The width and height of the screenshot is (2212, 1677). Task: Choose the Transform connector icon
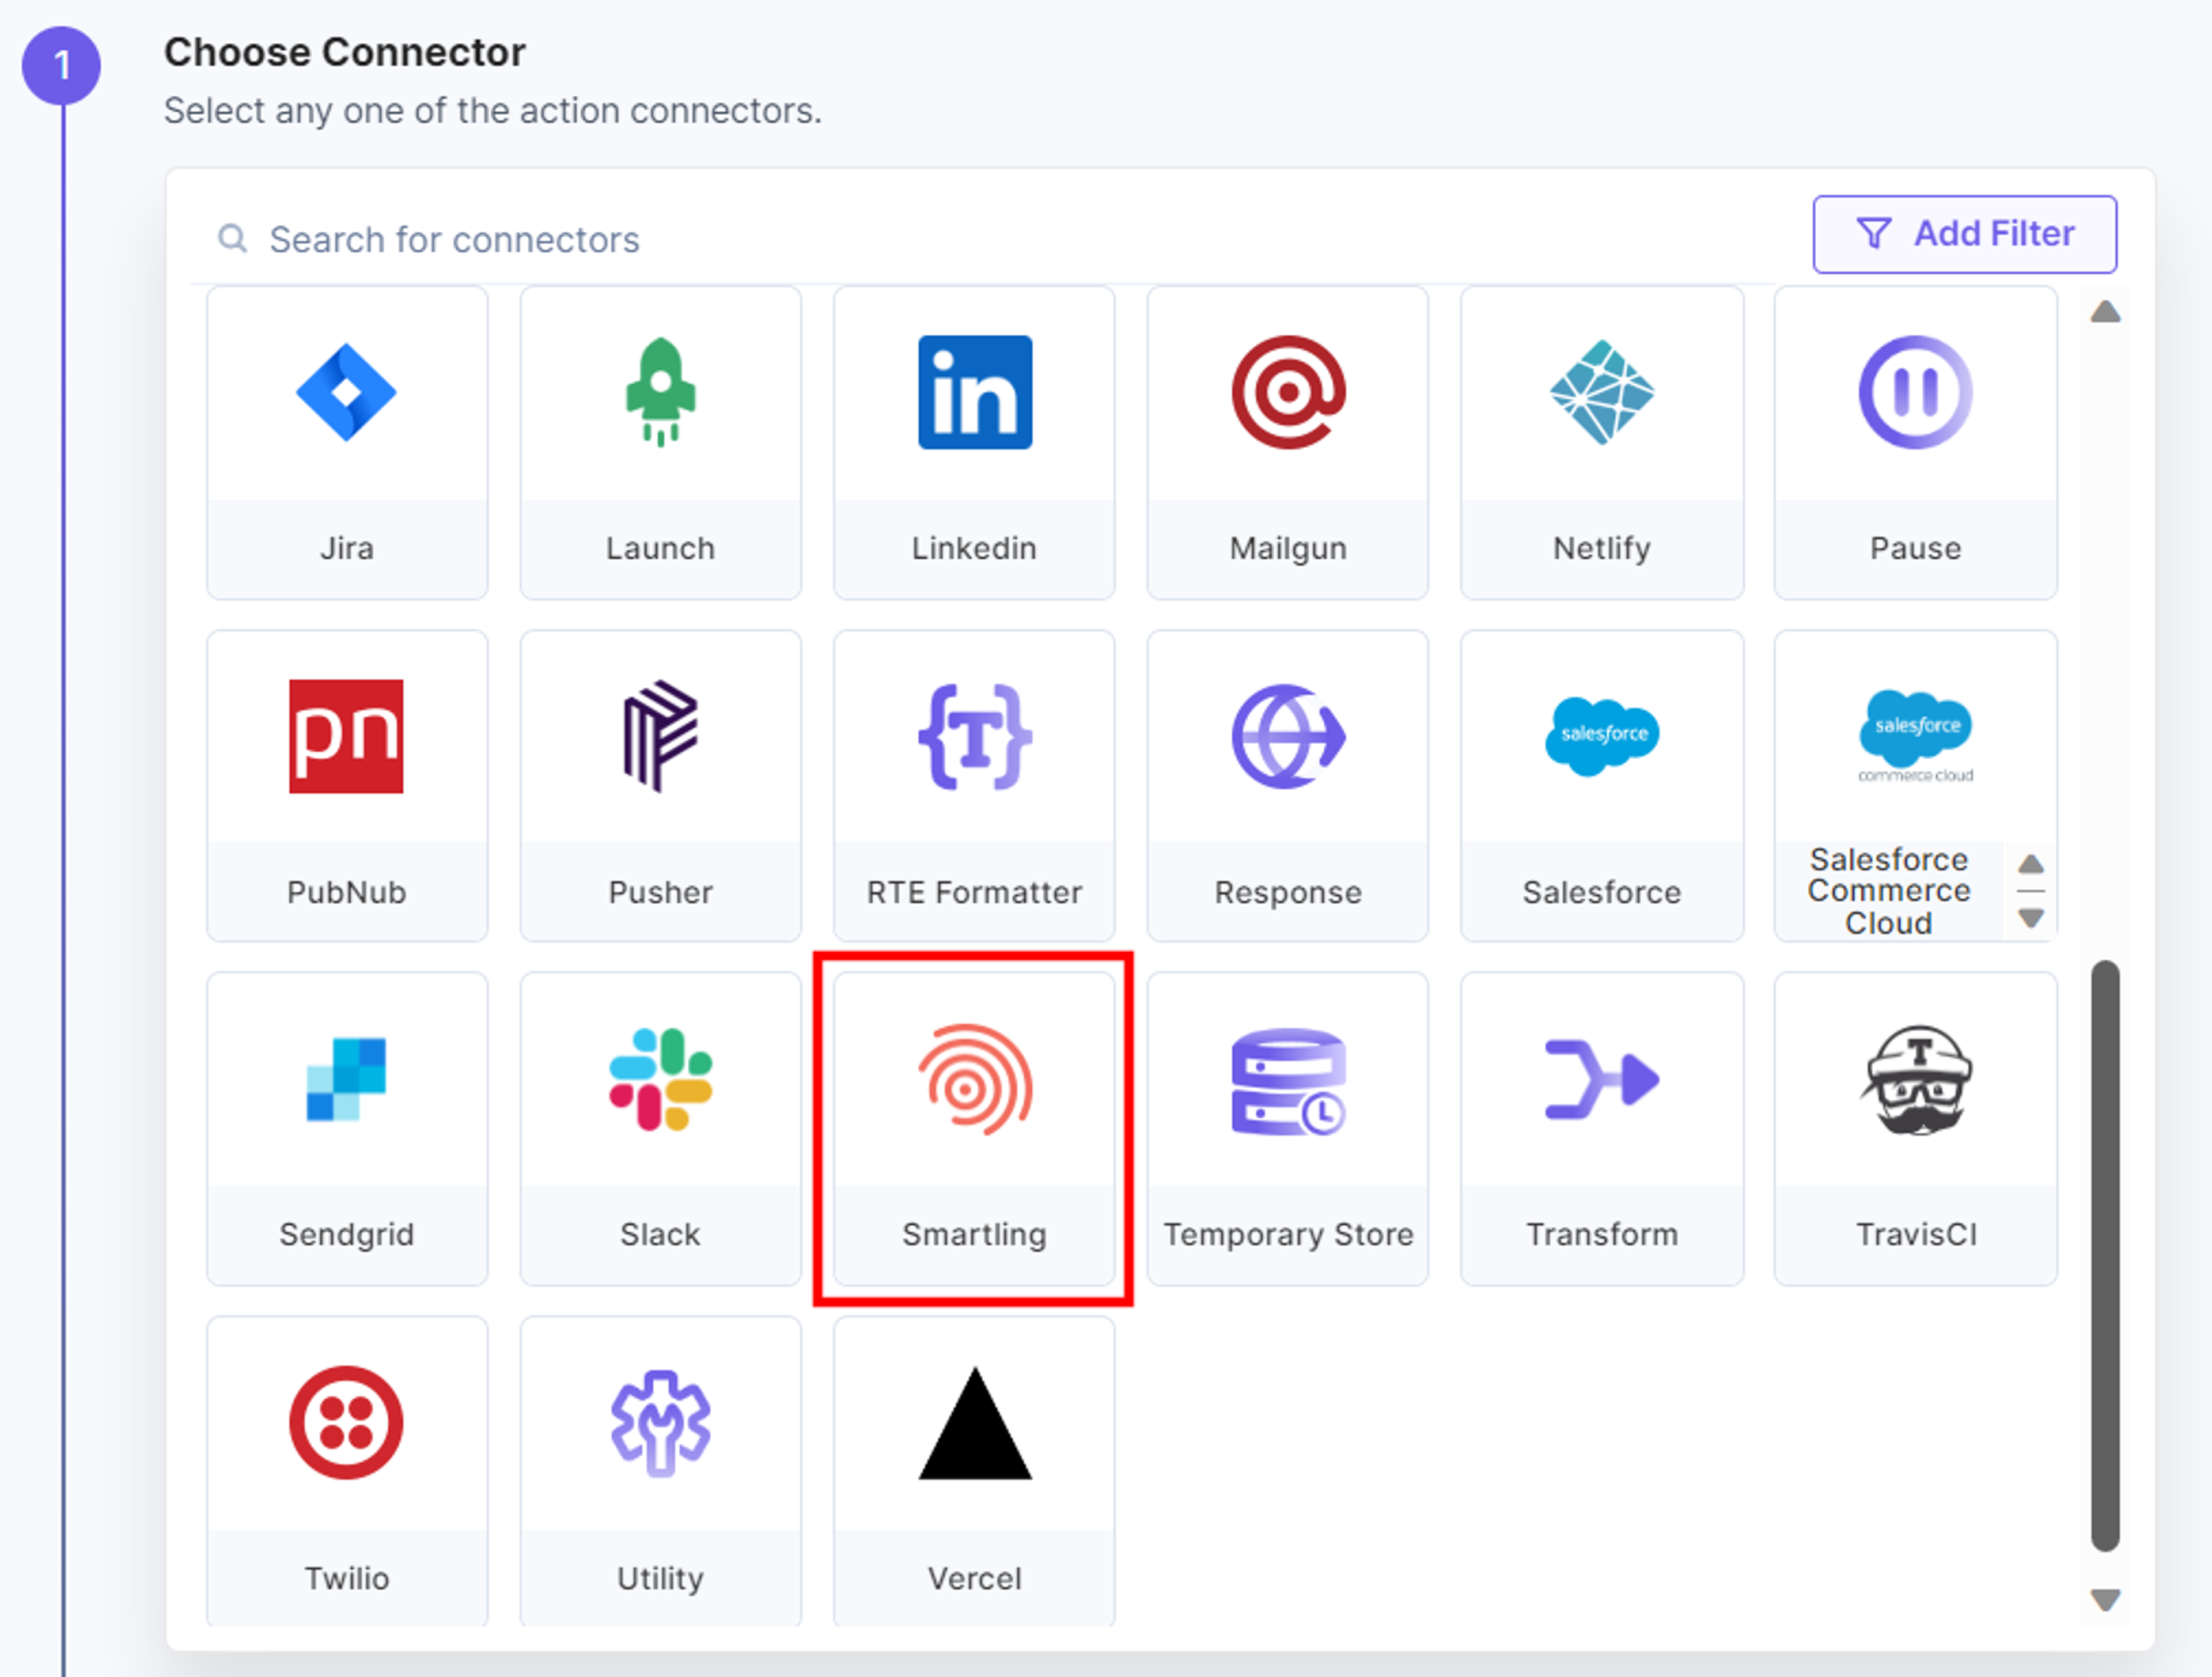[1602, 1079]
